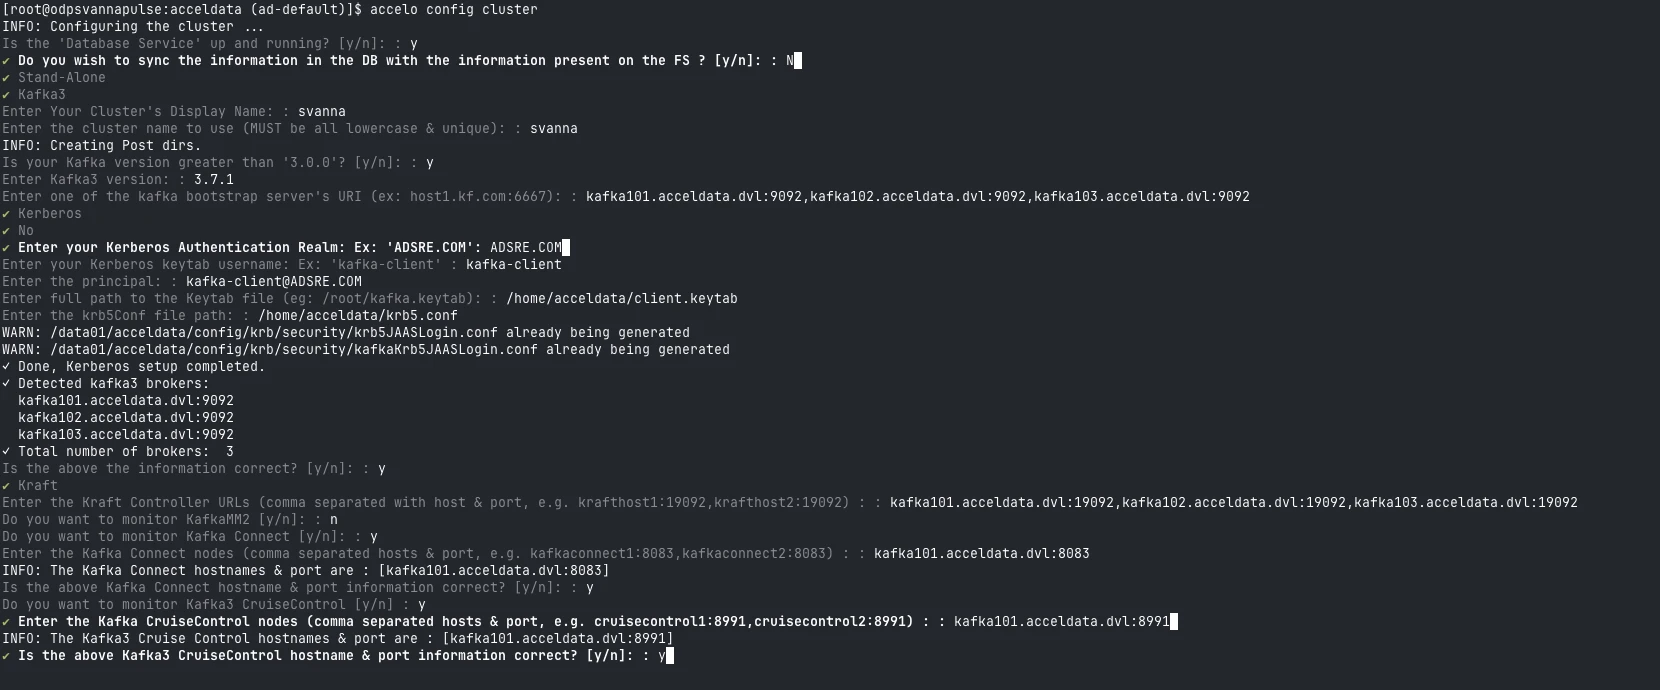Screen dimensions: 1660x690
Task: Click the Kafka Connect node value kafka101.acceldata.dvl:8083
Action: [981, 553]
